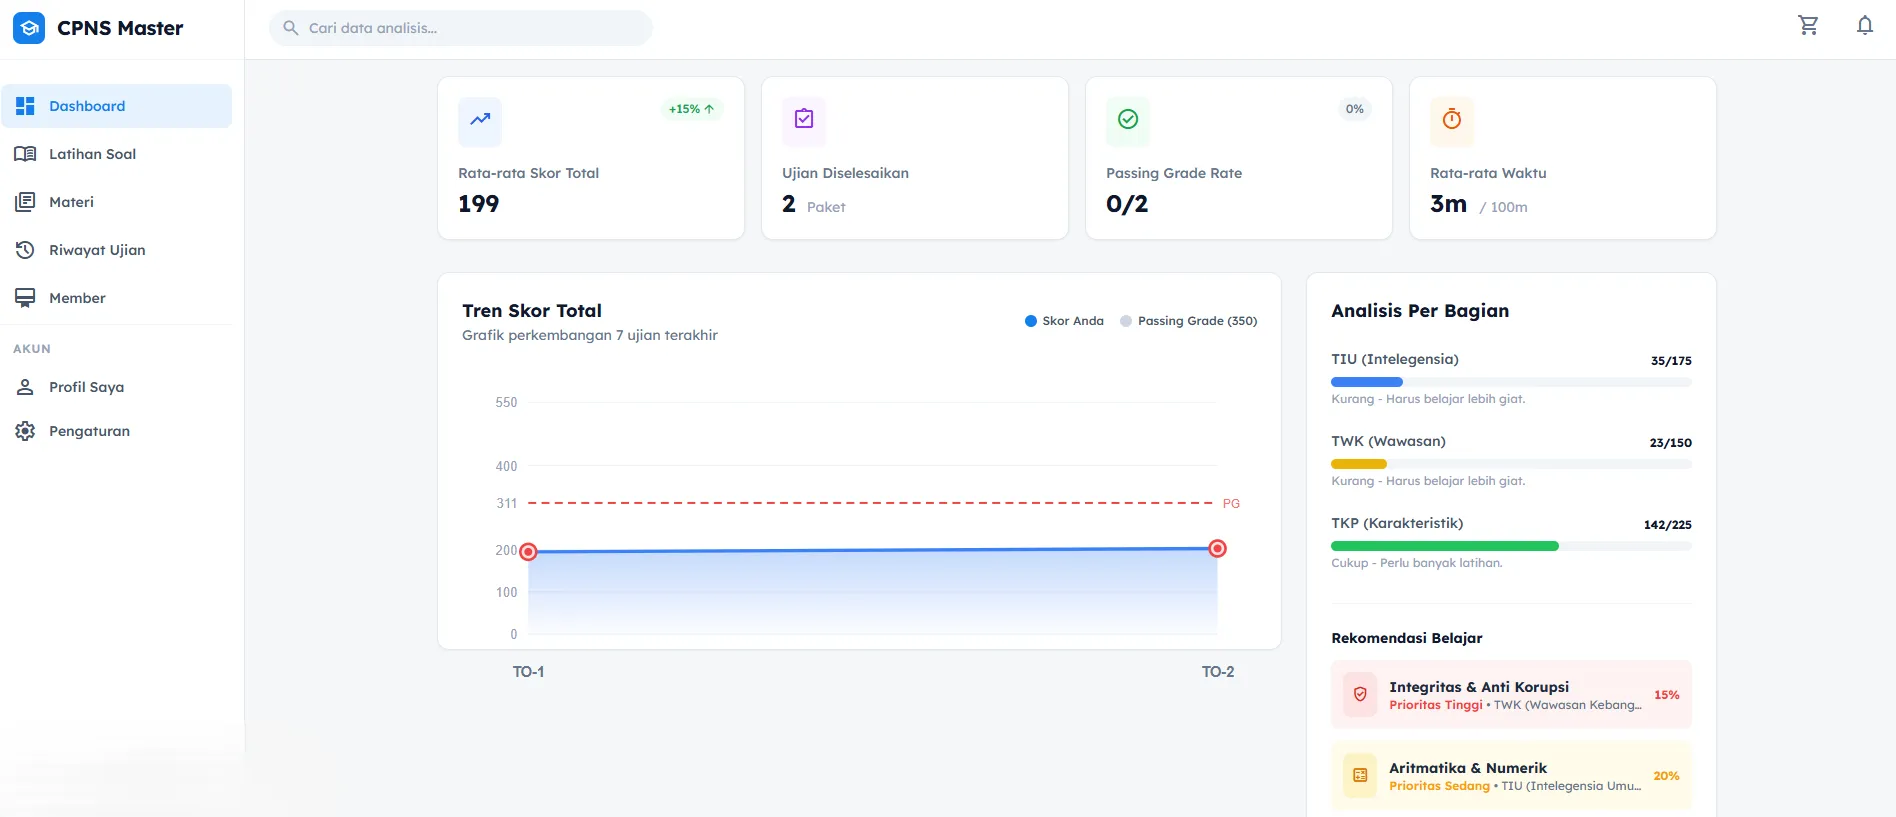The height and width of the screenshot is (817, 1896).
Task: Click the trend arrow icon on Rata-rata Skor card
Action: point(480,119)
